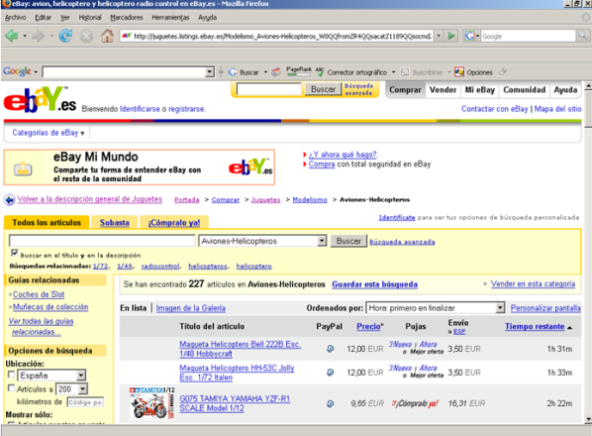The image size is (592, 436).
Task: Click Buscar button next to category dropdown
Action: (x=348, y=241)
